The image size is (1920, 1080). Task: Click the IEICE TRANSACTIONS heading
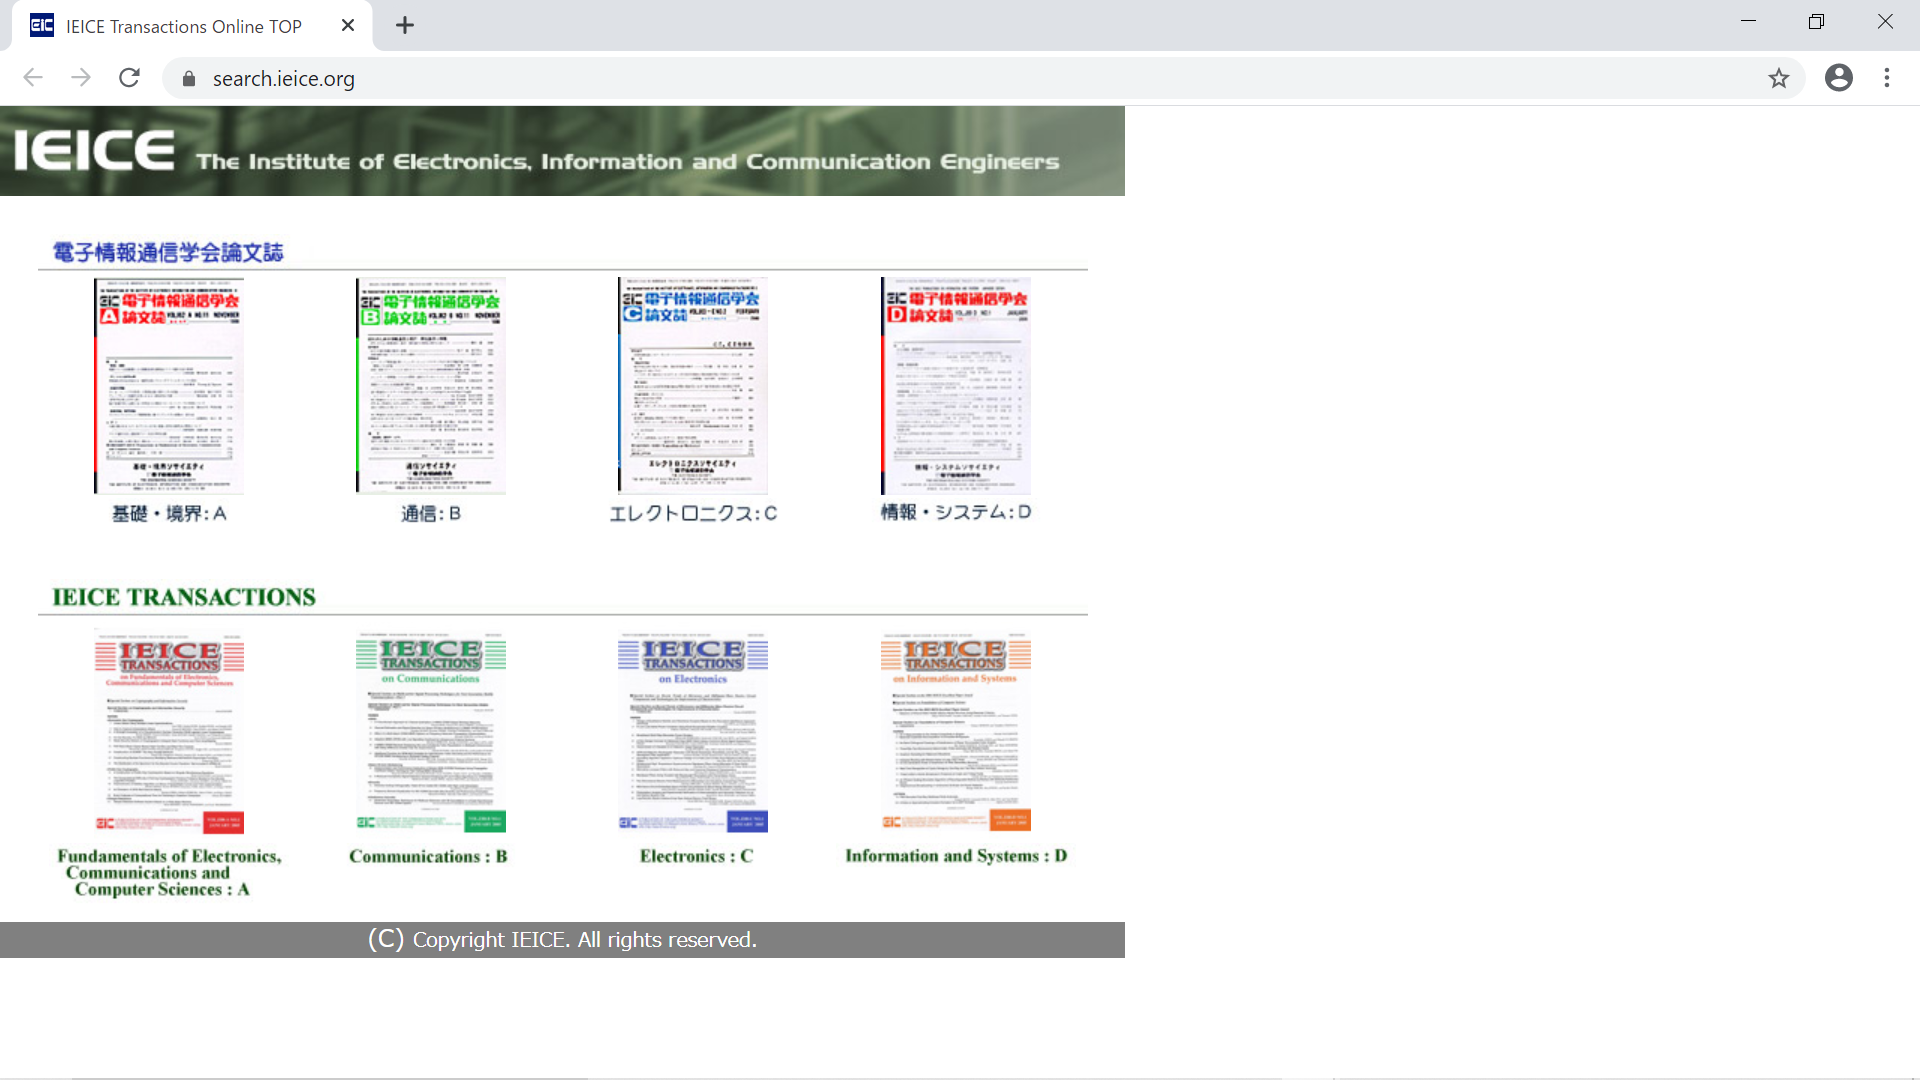click(184, 597)
